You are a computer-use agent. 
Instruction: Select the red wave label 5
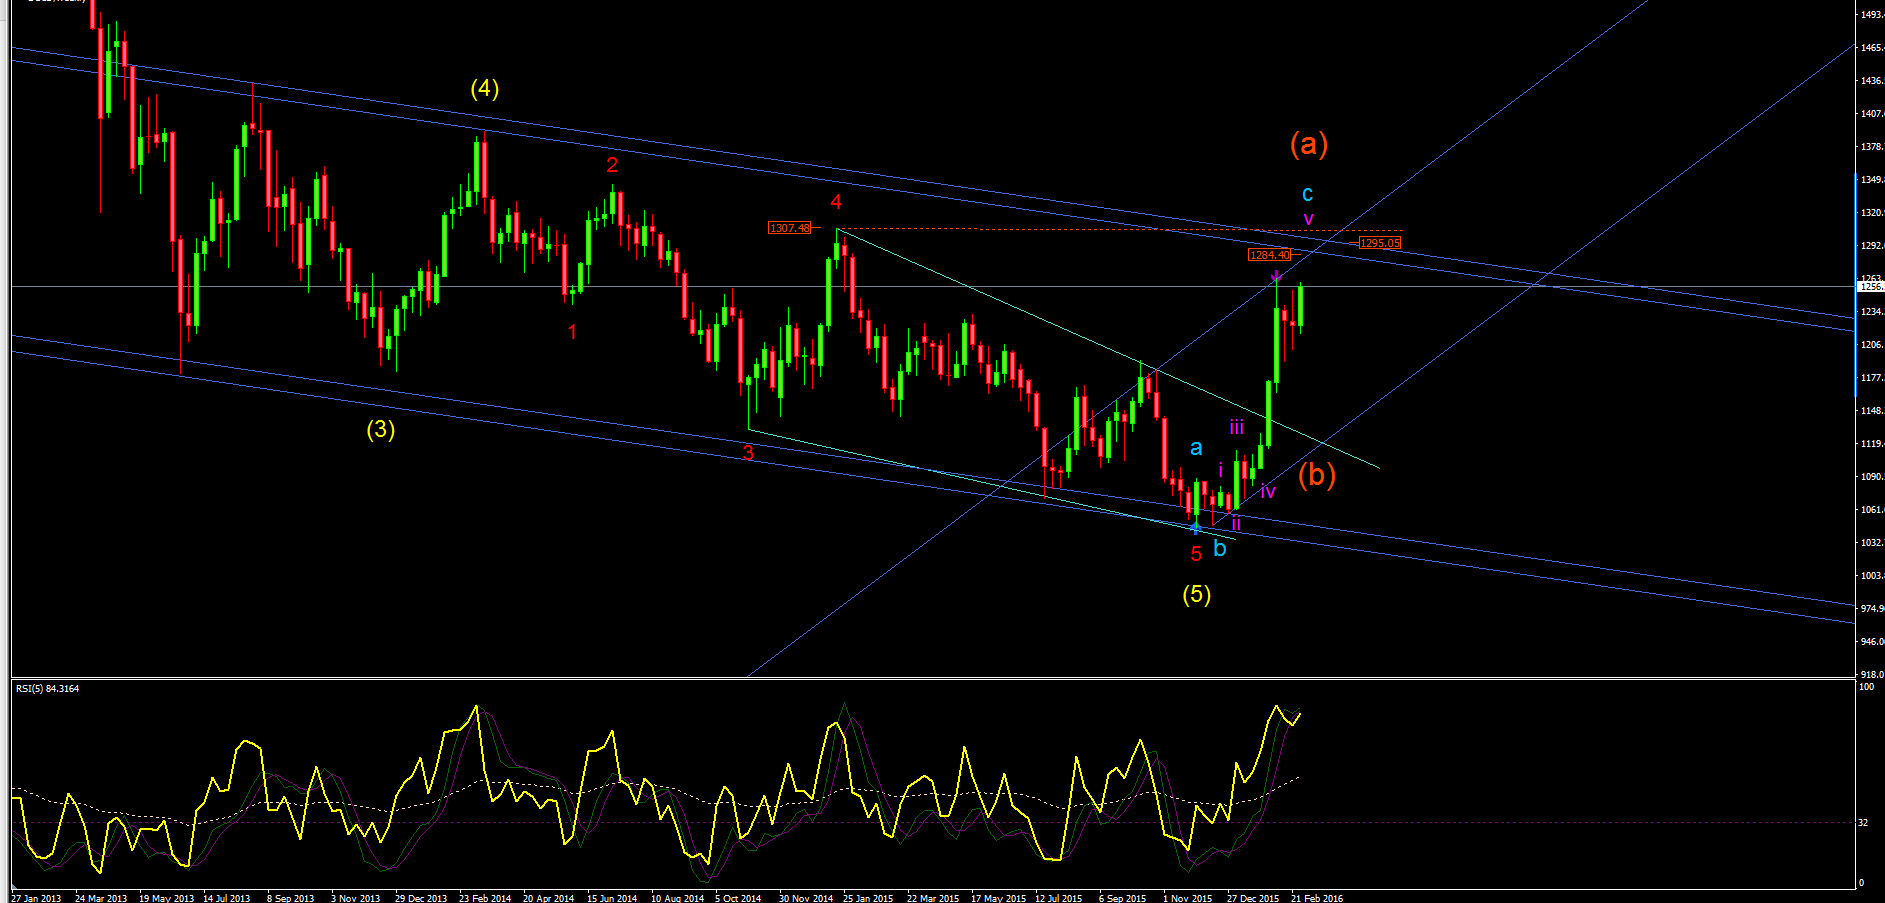[x=1196, y=554]
